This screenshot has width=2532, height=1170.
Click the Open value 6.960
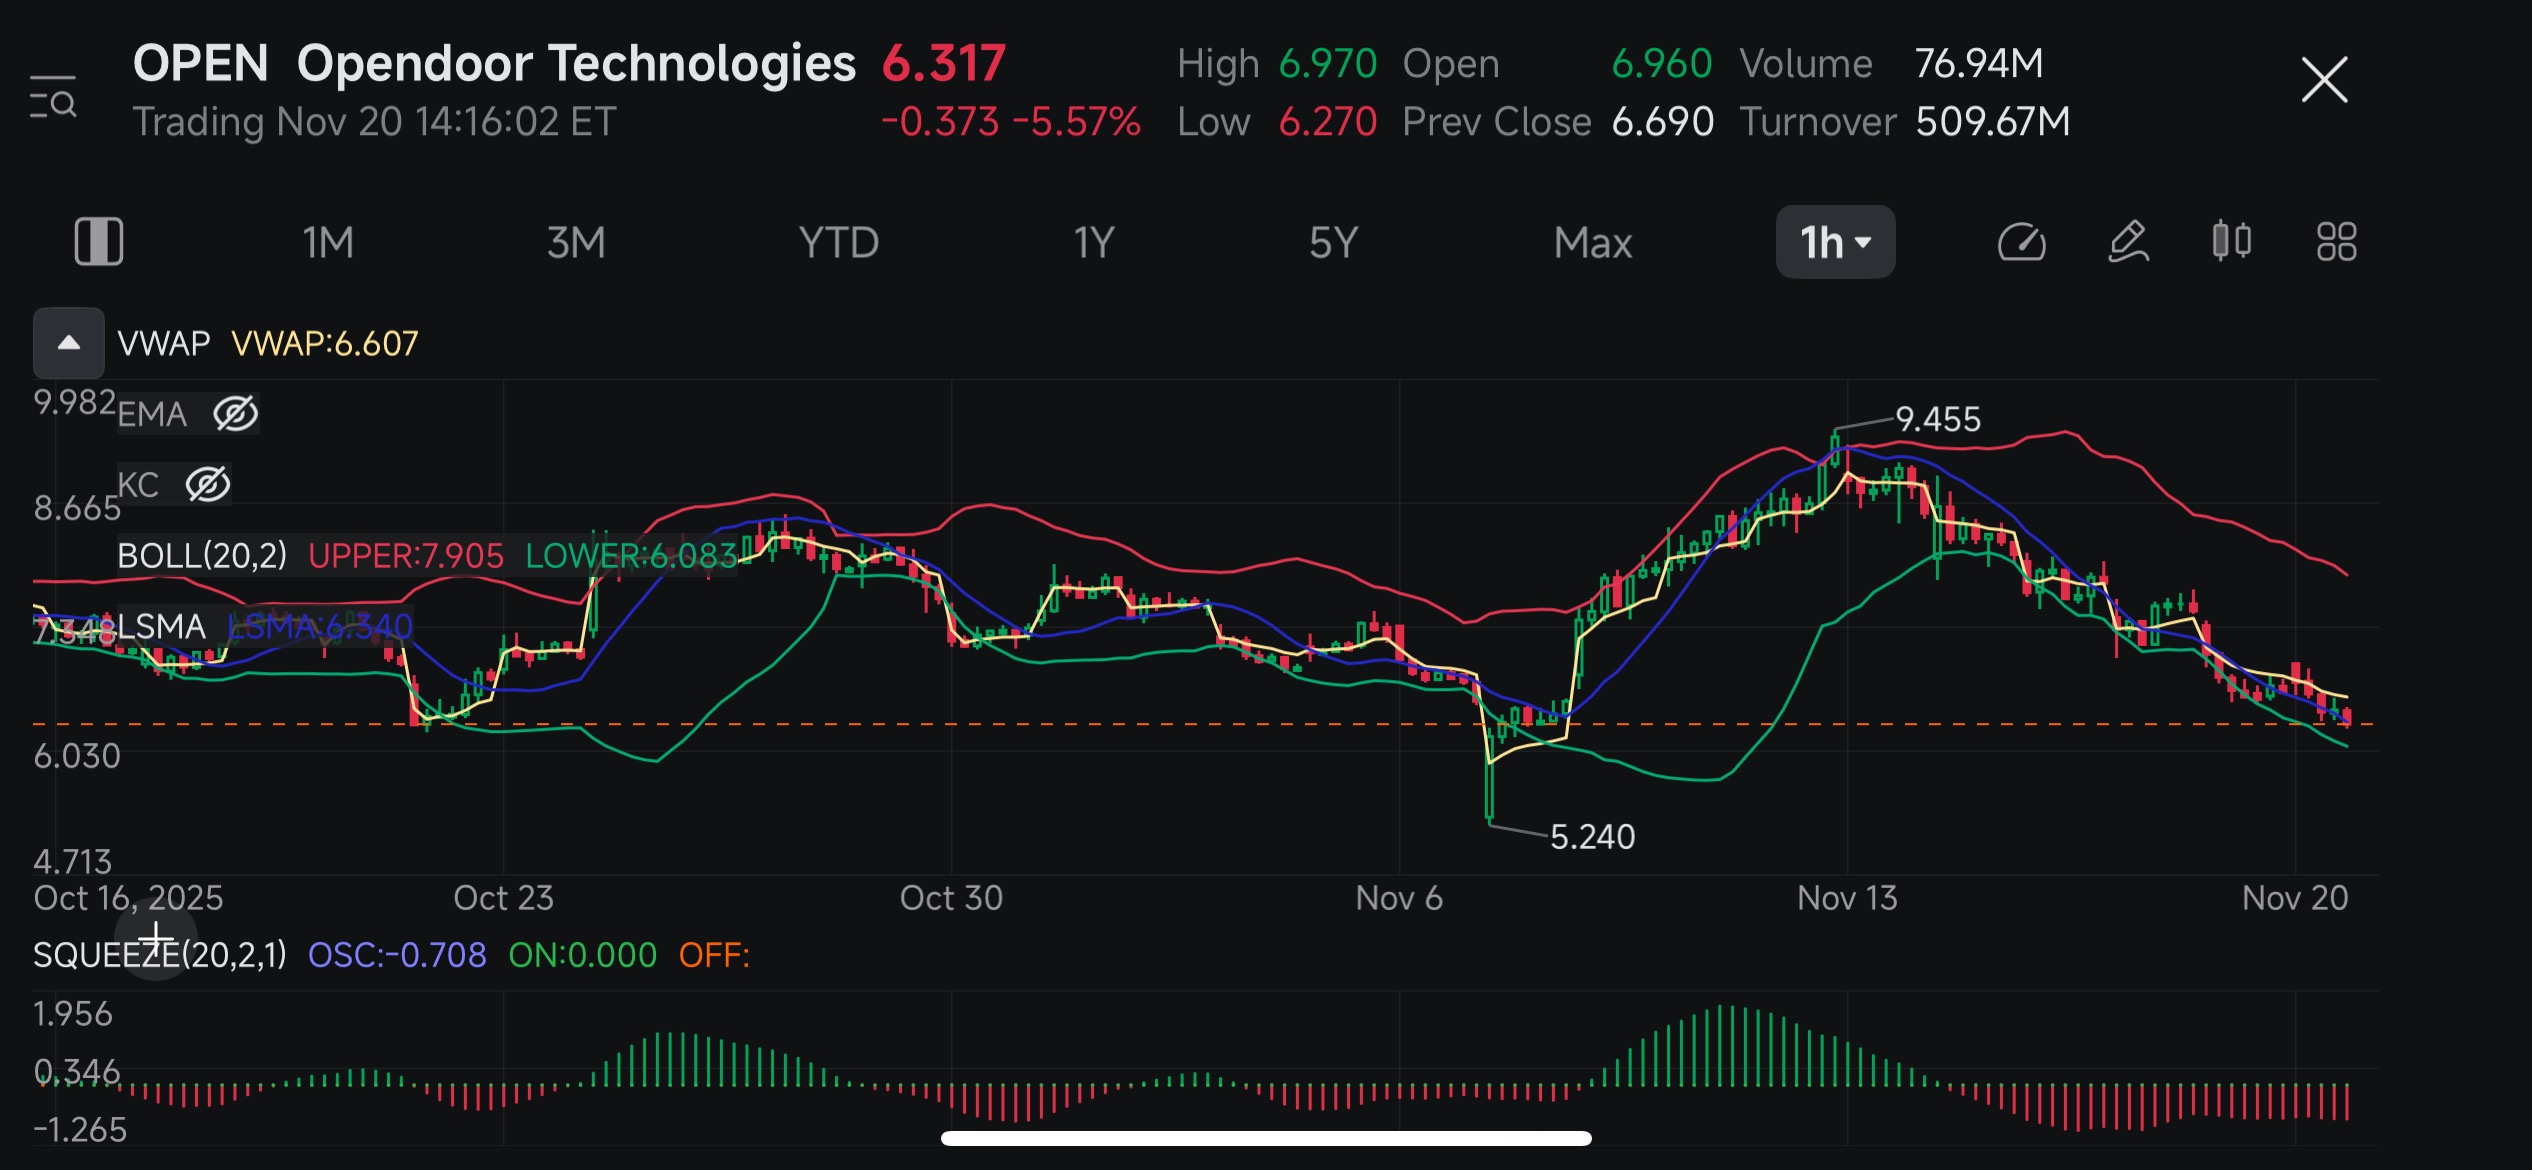1662,64
